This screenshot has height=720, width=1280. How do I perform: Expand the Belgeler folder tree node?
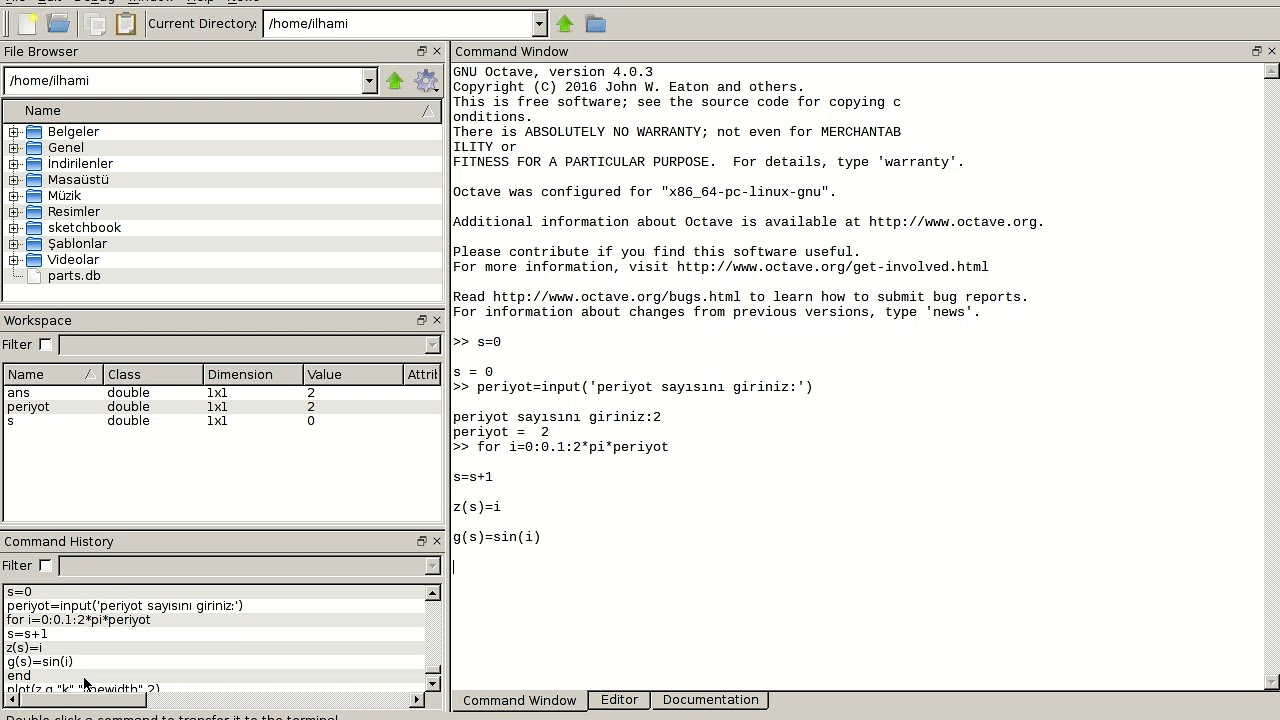tap(14, 132)
